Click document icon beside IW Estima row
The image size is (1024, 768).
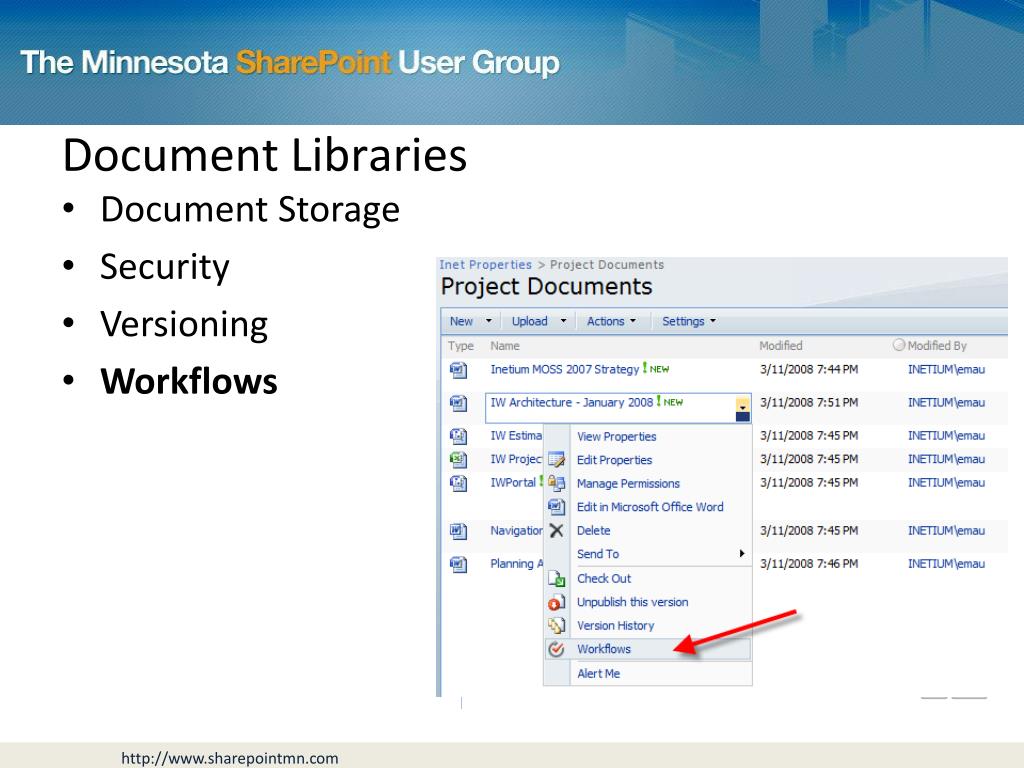(458, 436)
